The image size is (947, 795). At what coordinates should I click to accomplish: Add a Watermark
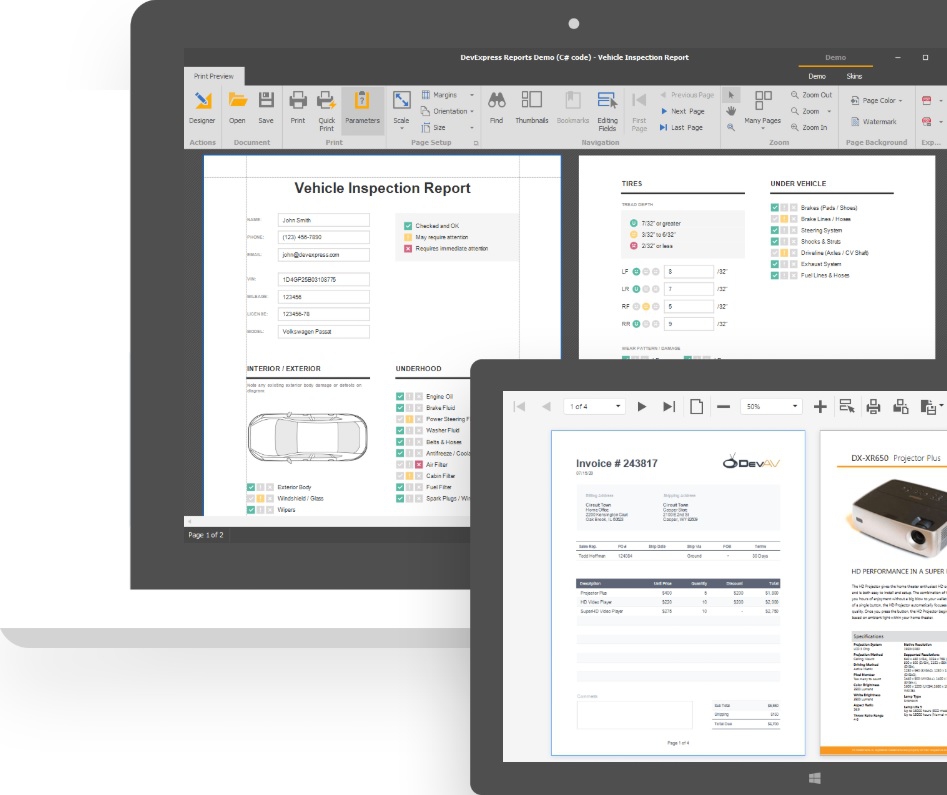(x=873, y=121)
